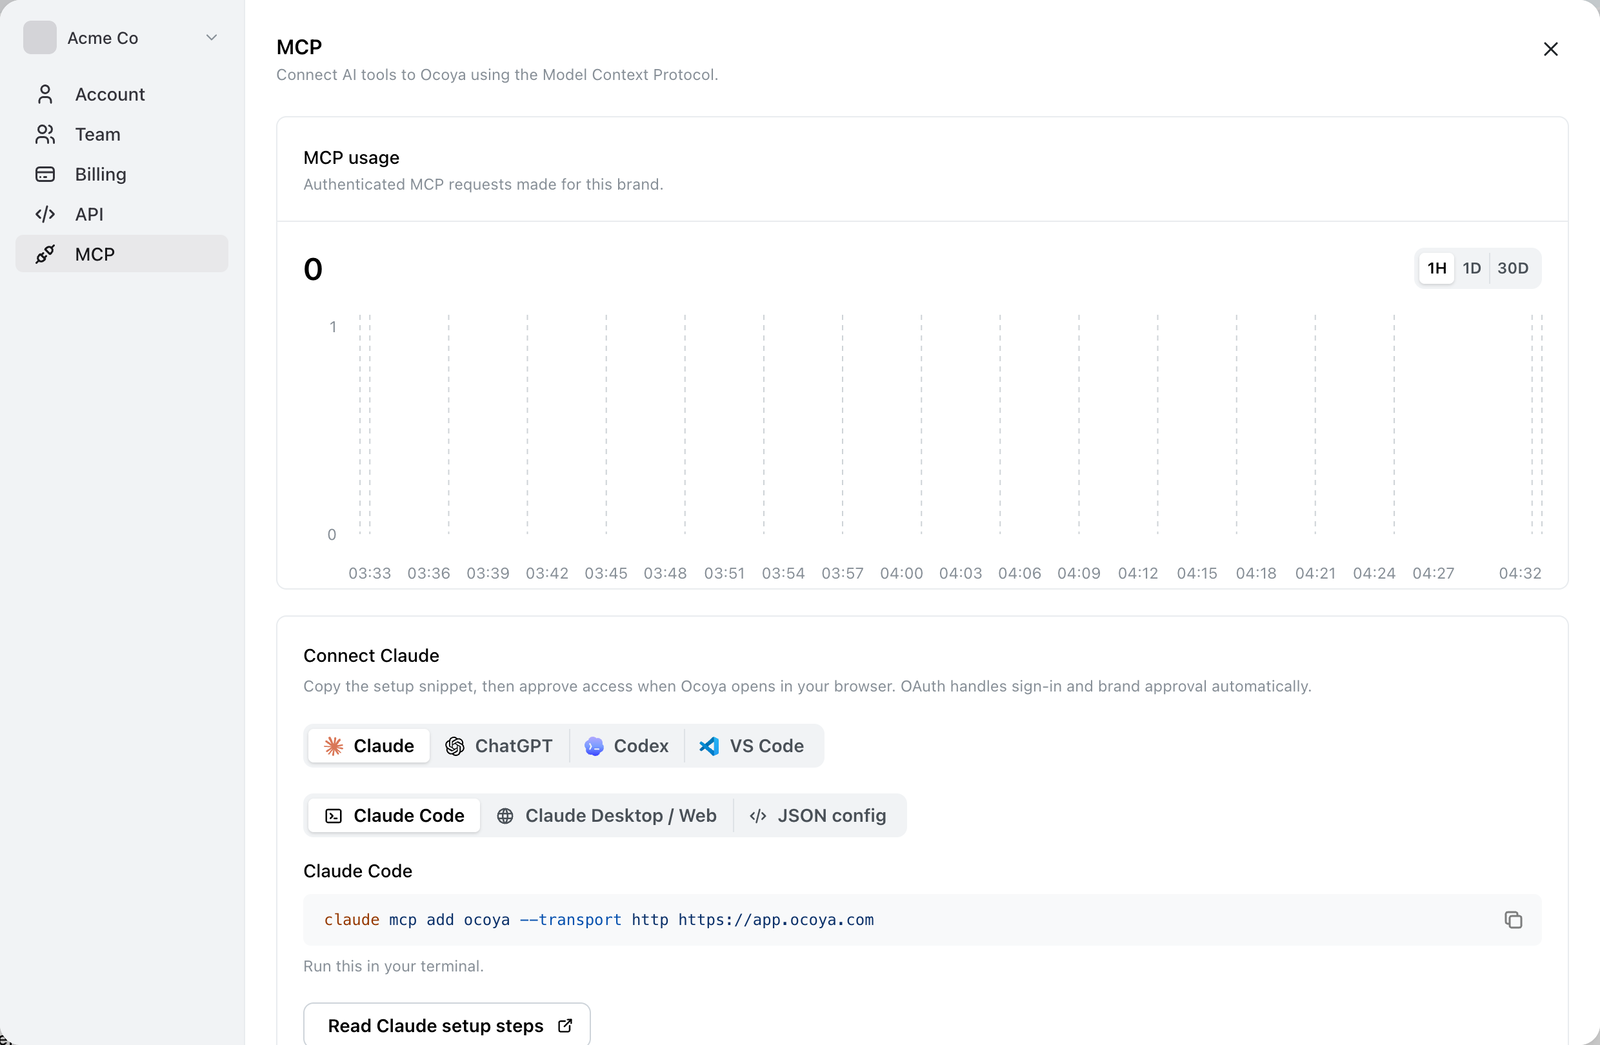1600x1045 pixels.
Task: Select the VS Code client tab
Action: (752, 746)
